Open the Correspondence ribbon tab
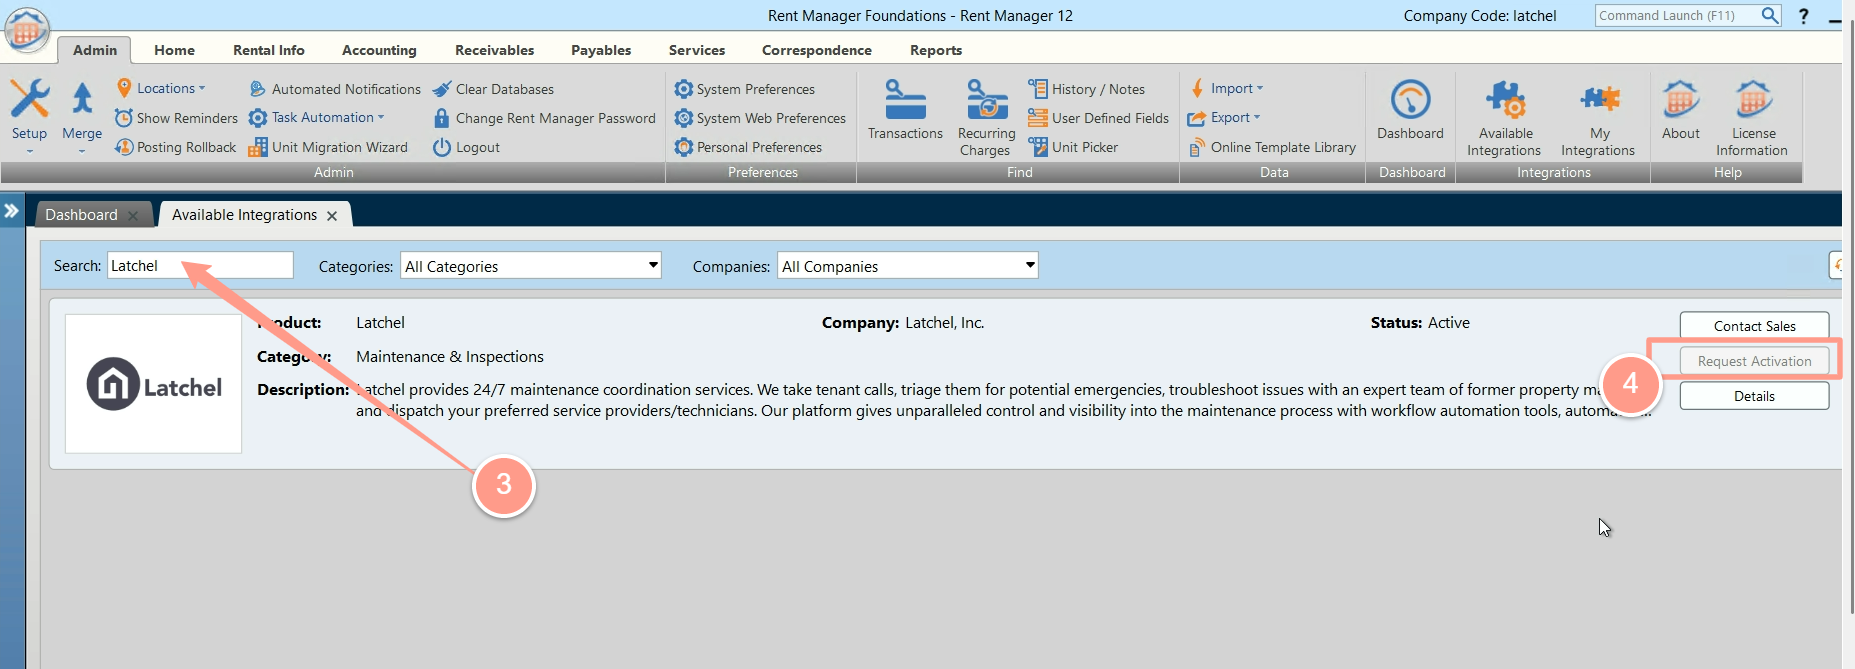This screenshot has height=669, width=1855. (817, 50)
